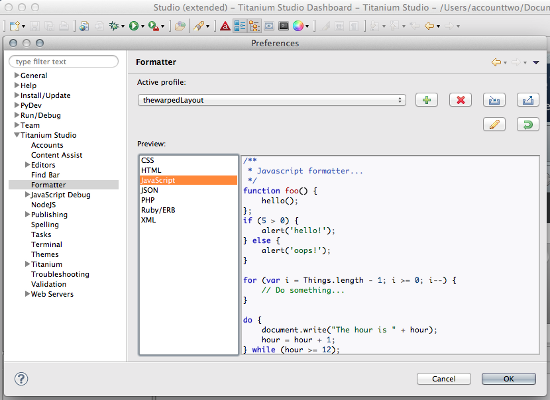
Task: Click the red warning triangle icon
Action: pyautogui.click(x=225, y=26)
